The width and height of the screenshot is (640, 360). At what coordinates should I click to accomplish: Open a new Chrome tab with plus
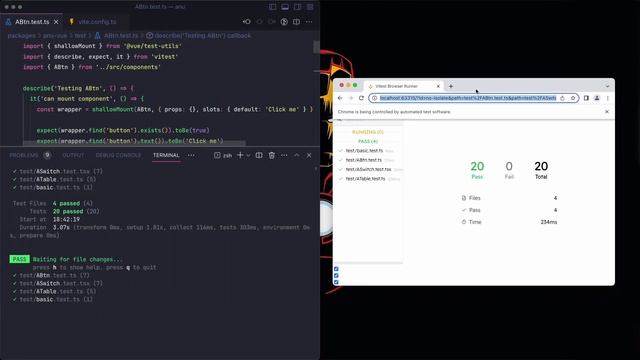tap(451, 86)
